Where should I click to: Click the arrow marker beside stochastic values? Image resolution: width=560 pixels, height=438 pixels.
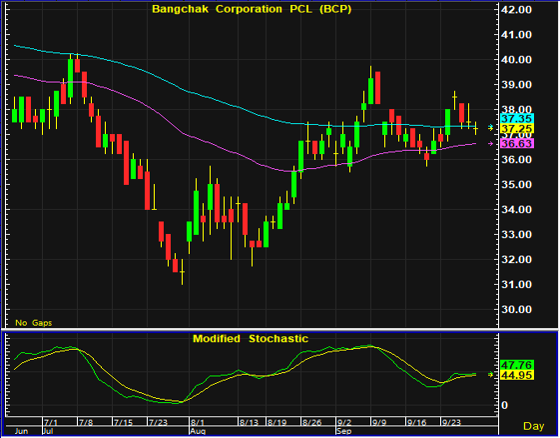pyautogui.click(x=491, y=375)
